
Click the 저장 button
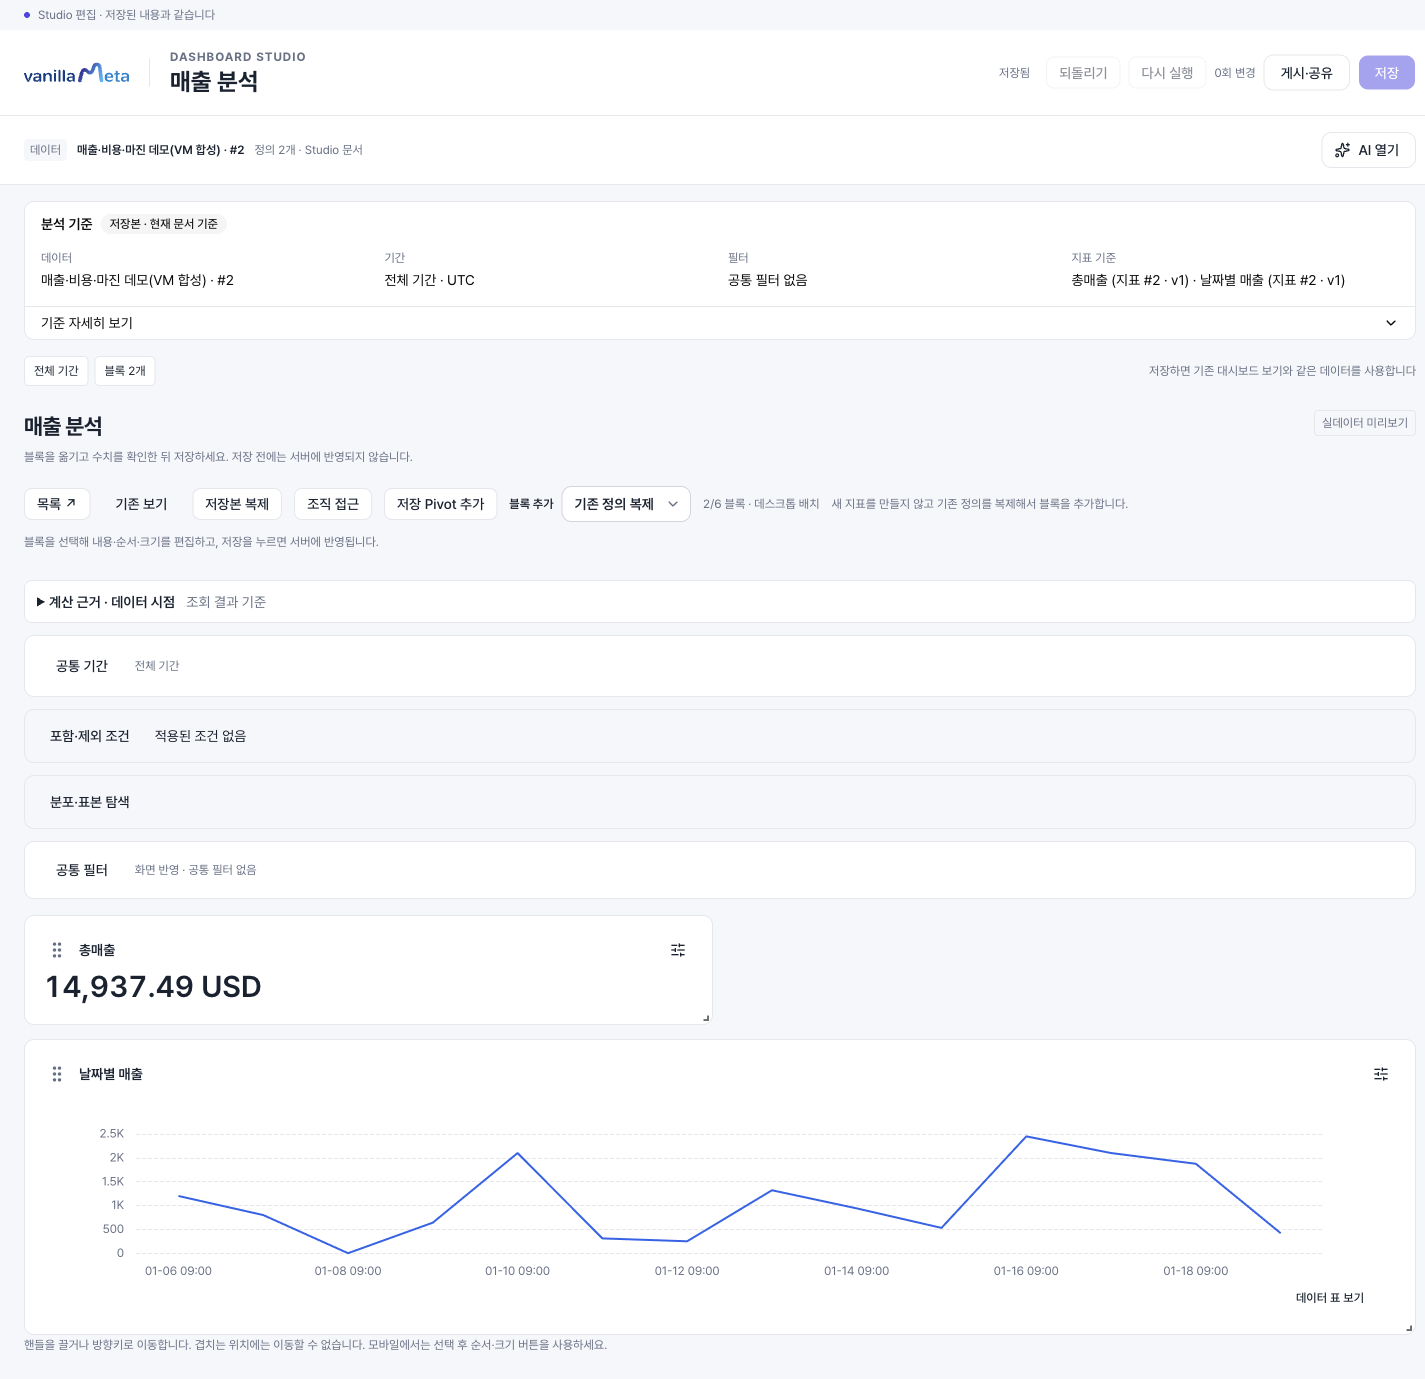click(1386, 73)
